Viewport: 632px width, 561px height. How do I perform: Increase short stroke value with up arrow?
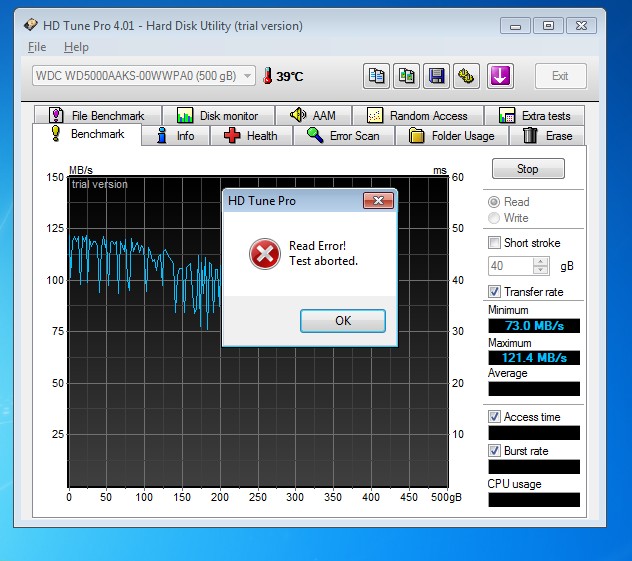click(541, 262)
